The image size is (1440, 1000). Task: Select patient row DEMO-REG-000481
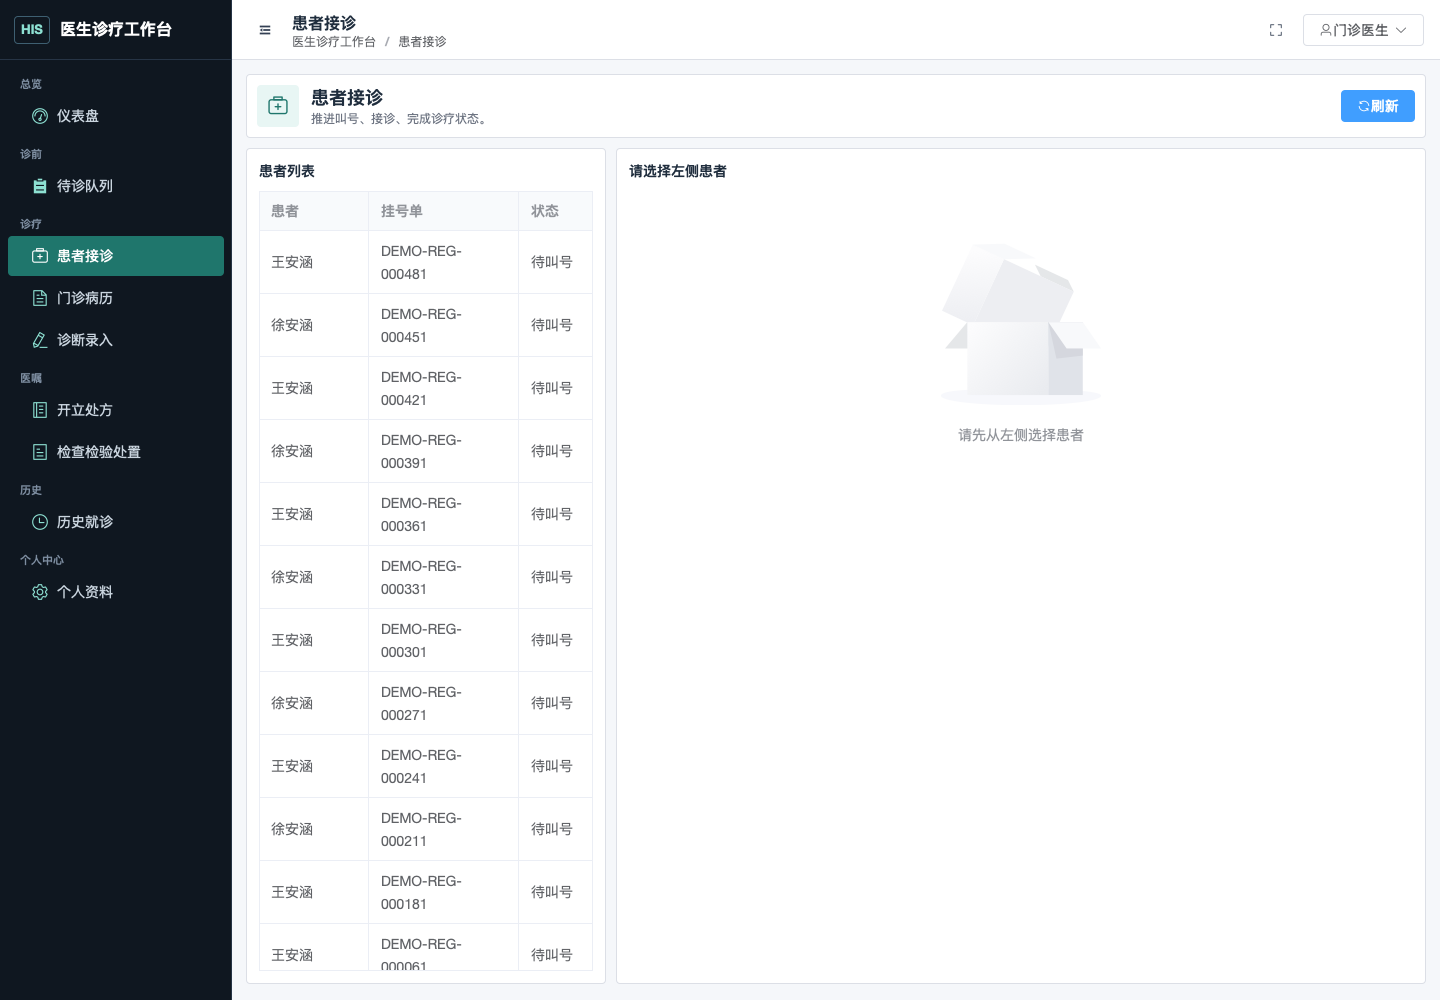point(426,262)
